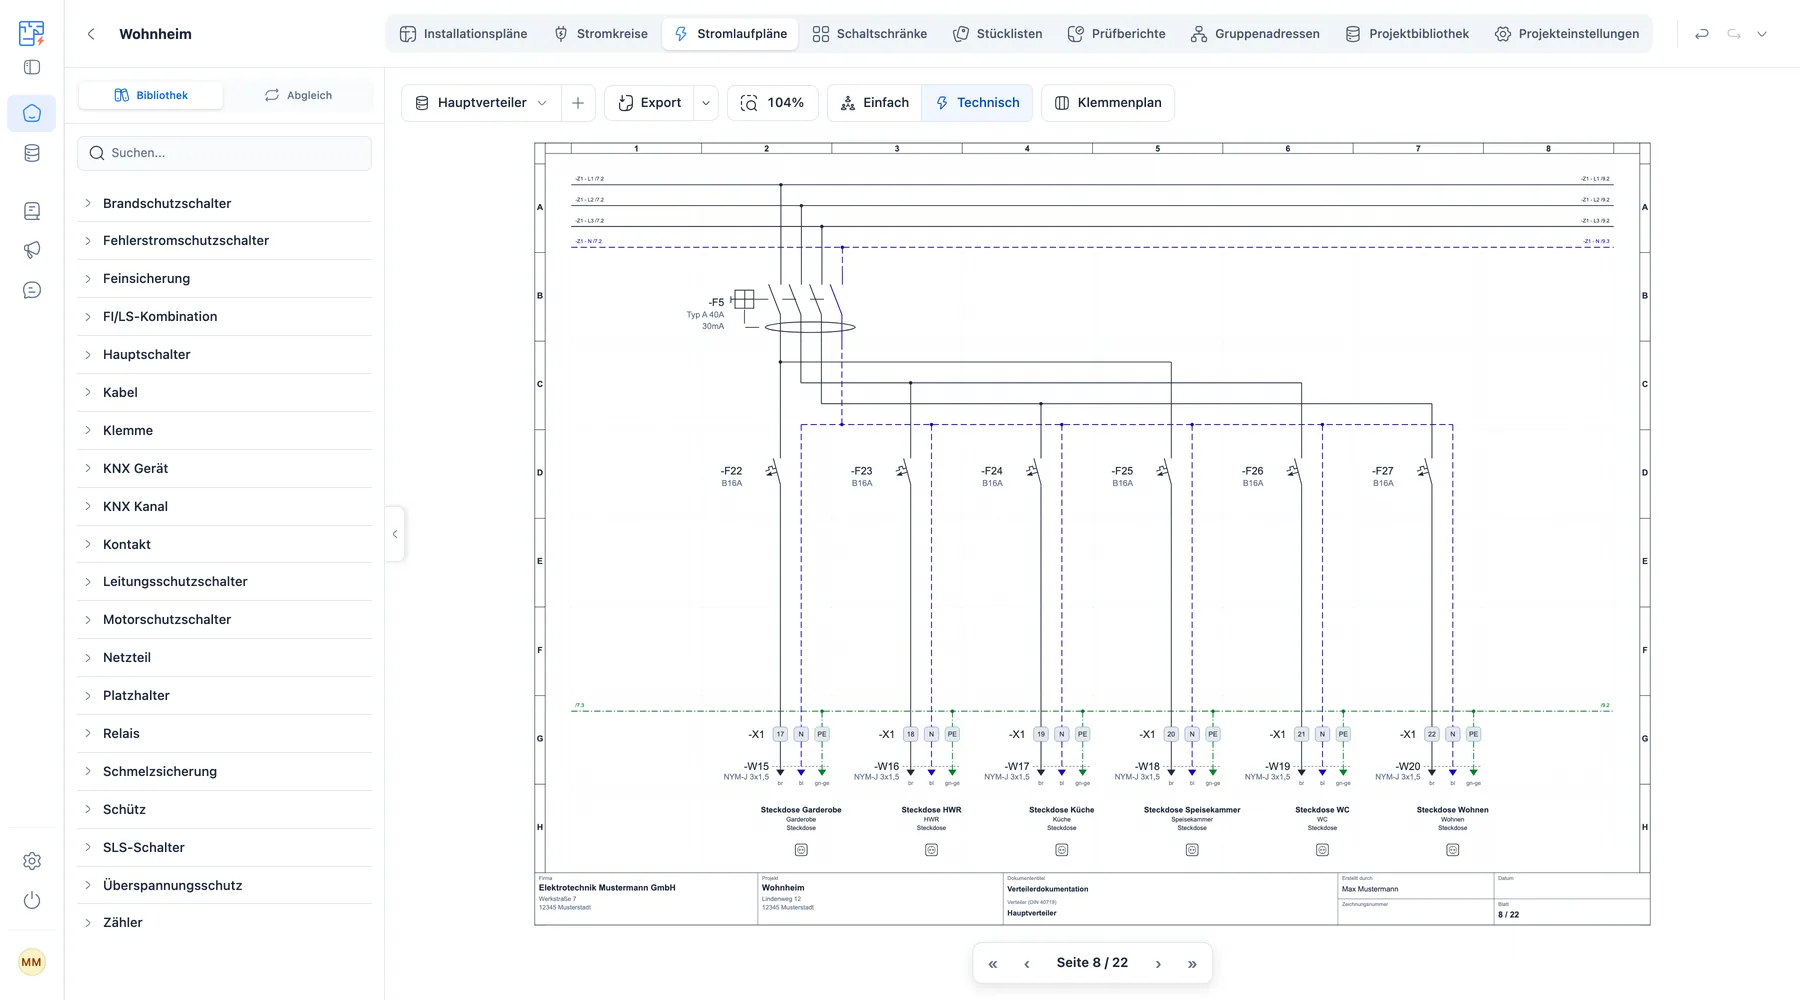Click the undo arrow icon
The image size is (1800, 1000).
tap(1702, 34)
